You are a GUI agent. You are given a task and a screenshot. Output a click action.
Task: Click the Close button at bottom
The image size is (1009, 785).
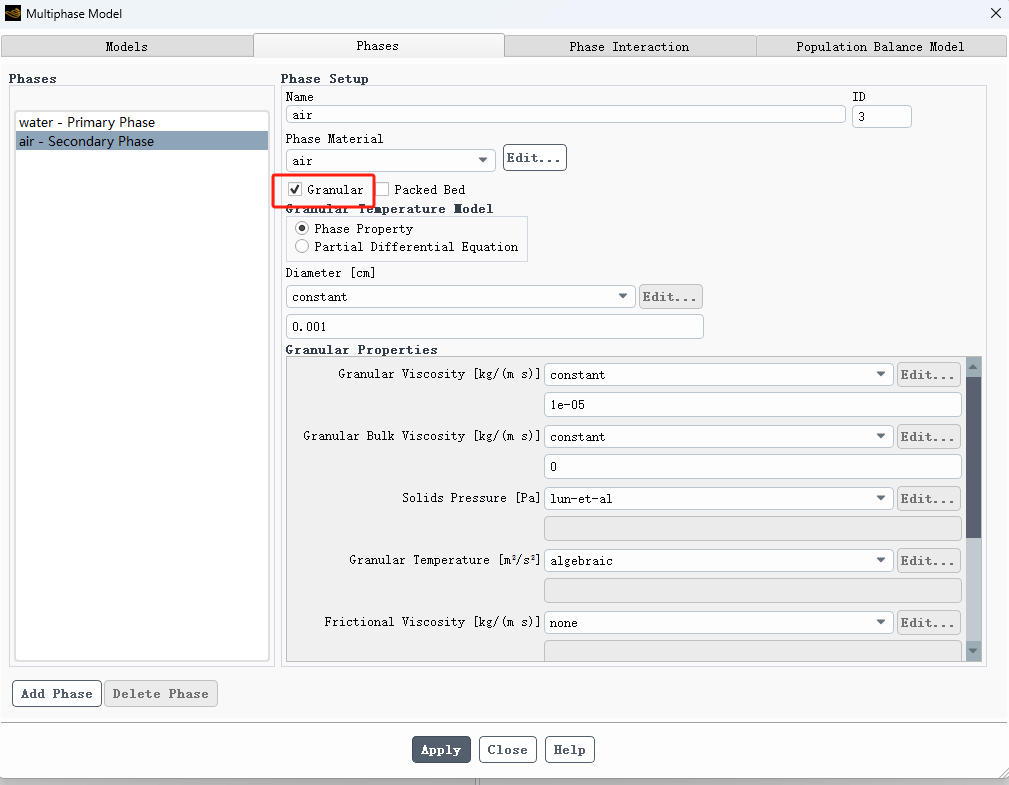(507, 750)
